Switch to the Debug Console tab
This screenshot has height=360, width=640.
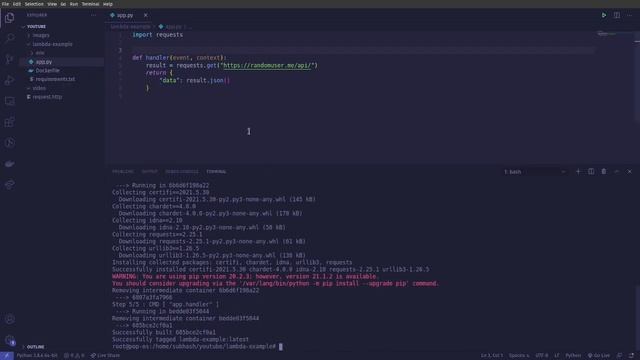[x=182, y=172]
